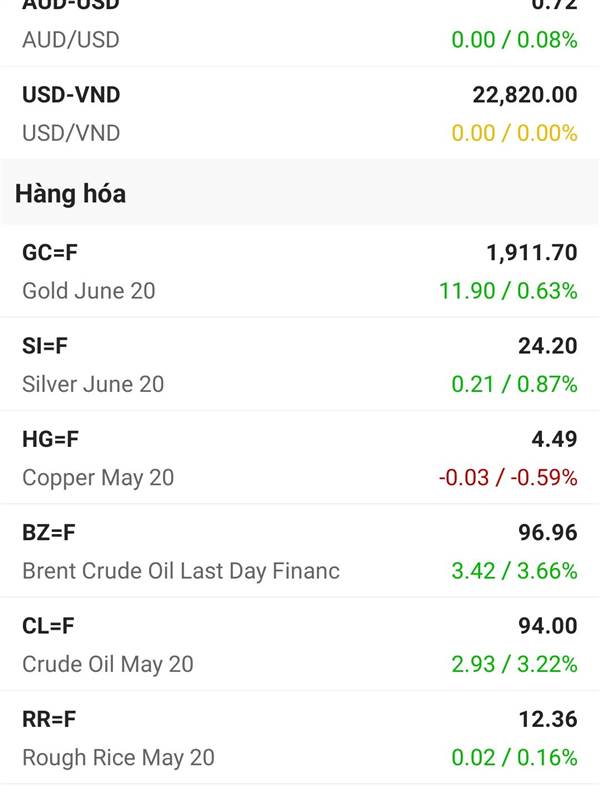Screen dimensions: 600x800
Task: Tap the green 3.42 / 3.66% Brent change
Action: [514, 571]
